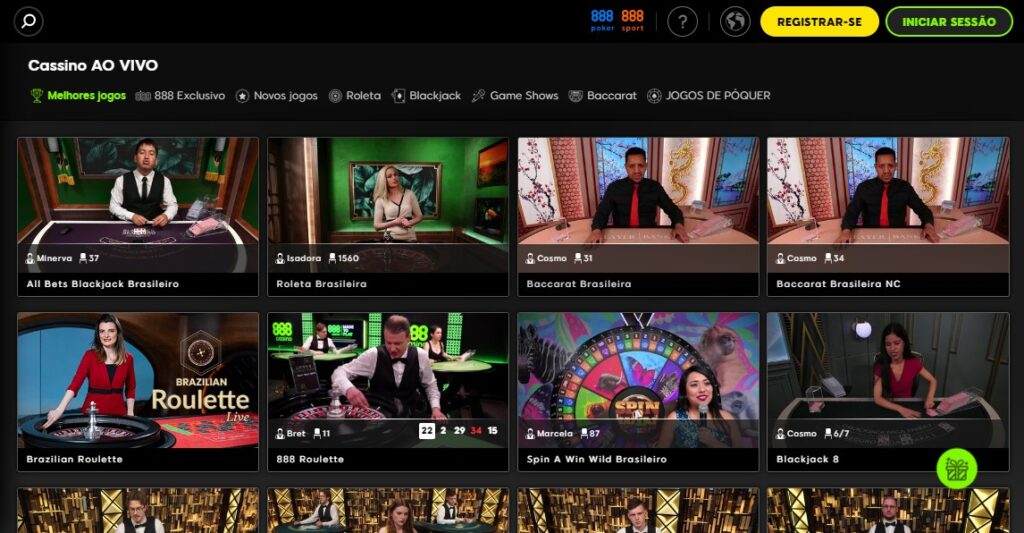Click the roulette wheel icon beside Roleta
This screenshot has width=1024, height=533.
(335, 96)
